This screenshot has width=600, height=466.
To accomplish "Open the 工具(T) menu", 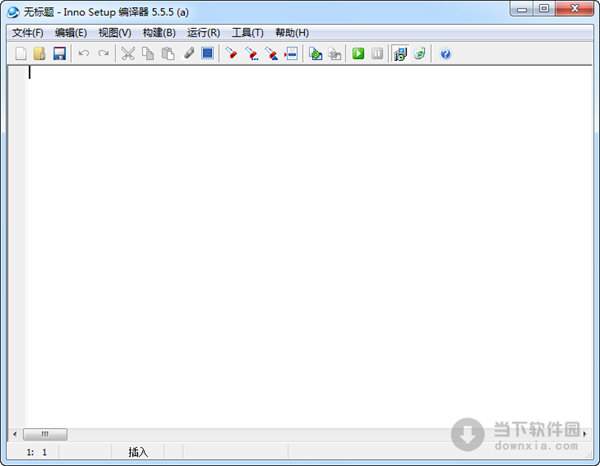I will tap(248, 33).
